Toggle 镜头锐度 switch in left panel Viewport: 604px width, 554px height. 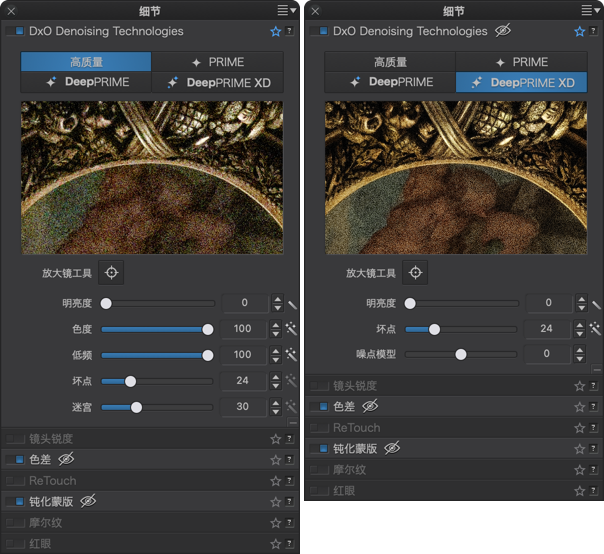[15, 438]
